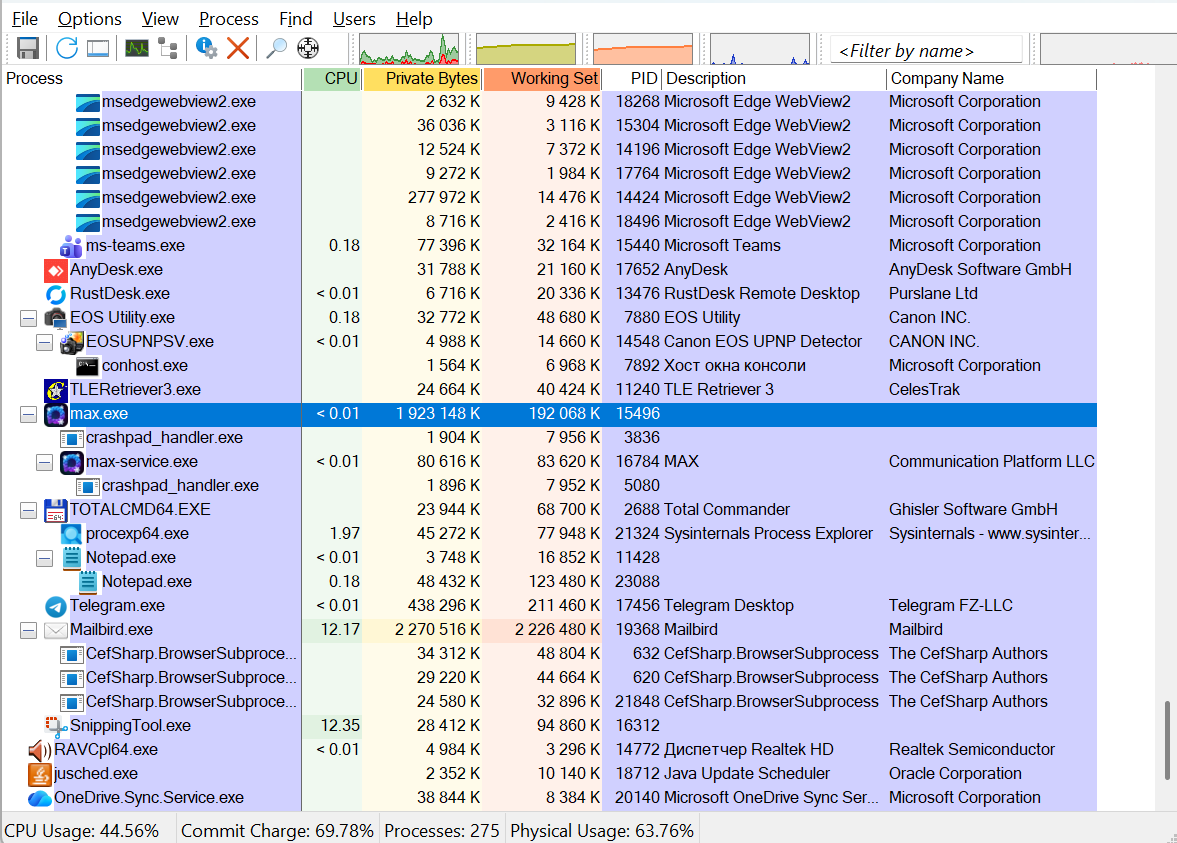
Task: Sort by the Private Bytes column header
Action: [423, 79]
